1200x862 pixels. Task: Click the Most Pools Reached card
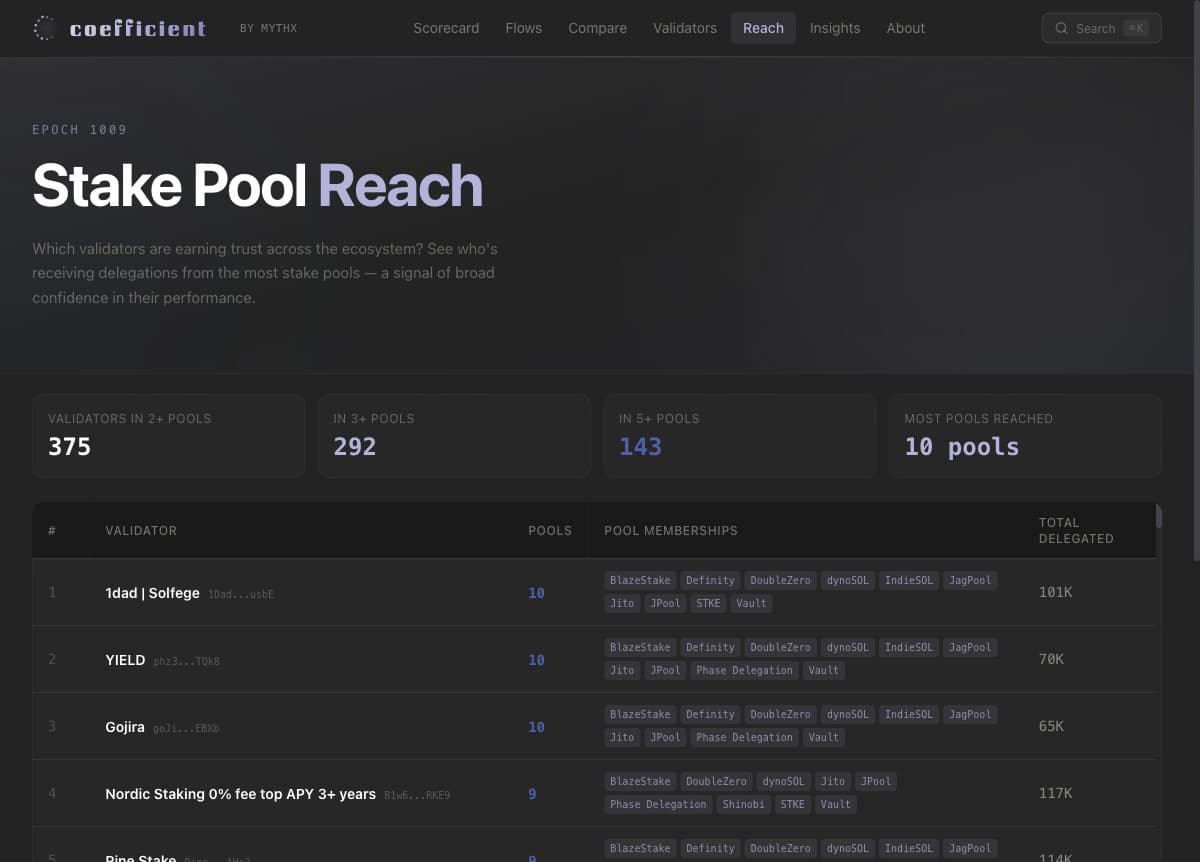click(x=1025, y=436)
